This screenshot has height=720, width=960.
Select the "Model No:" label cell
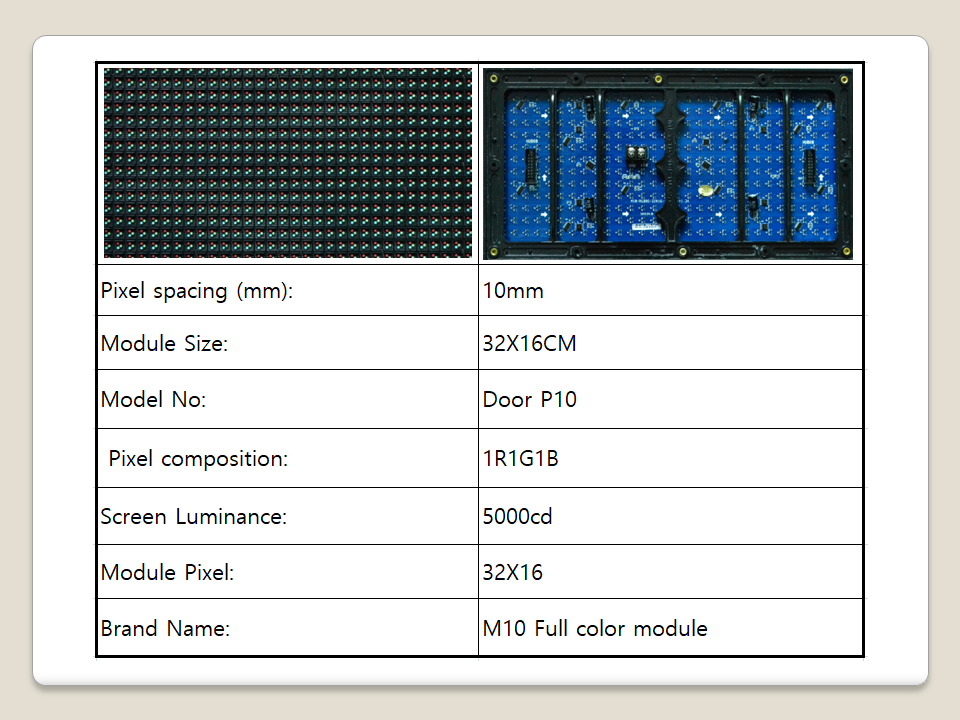pyautogui.click(x=153, y=400)
